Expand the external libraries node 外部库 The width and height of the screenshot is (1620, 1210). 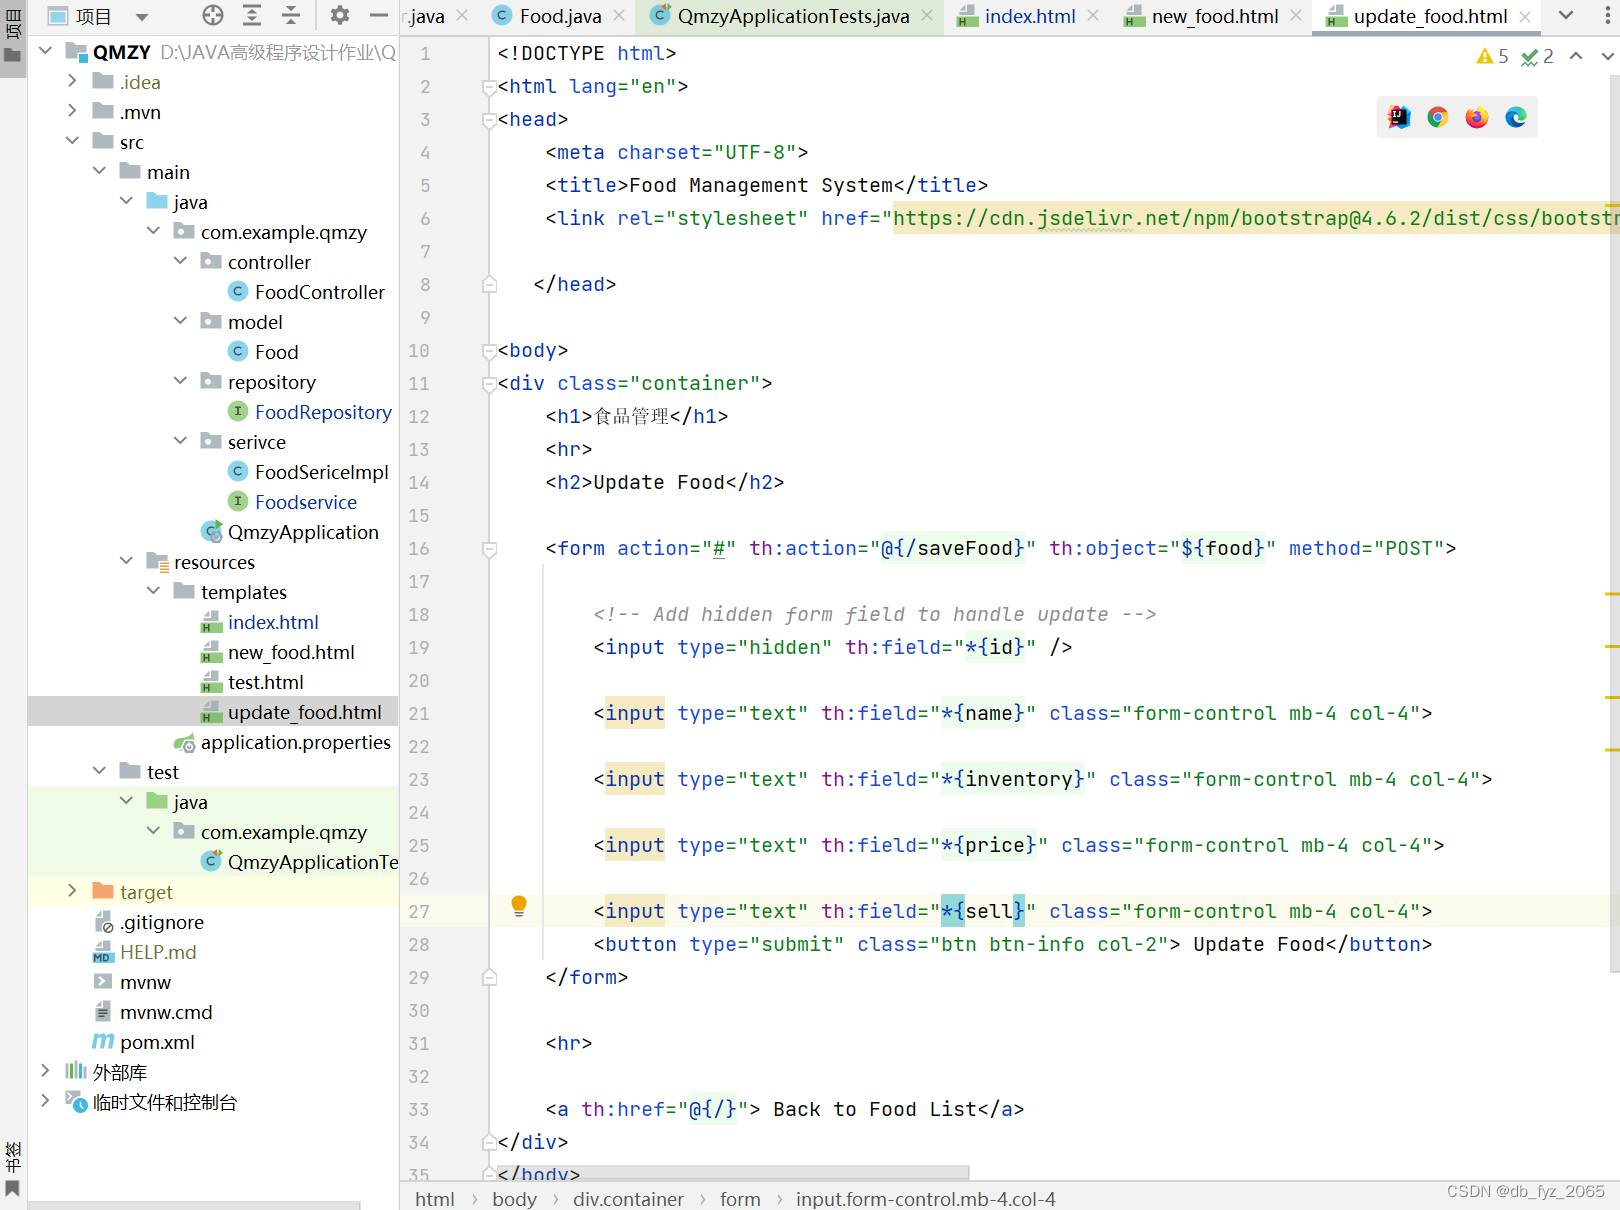coord(45,1070)
